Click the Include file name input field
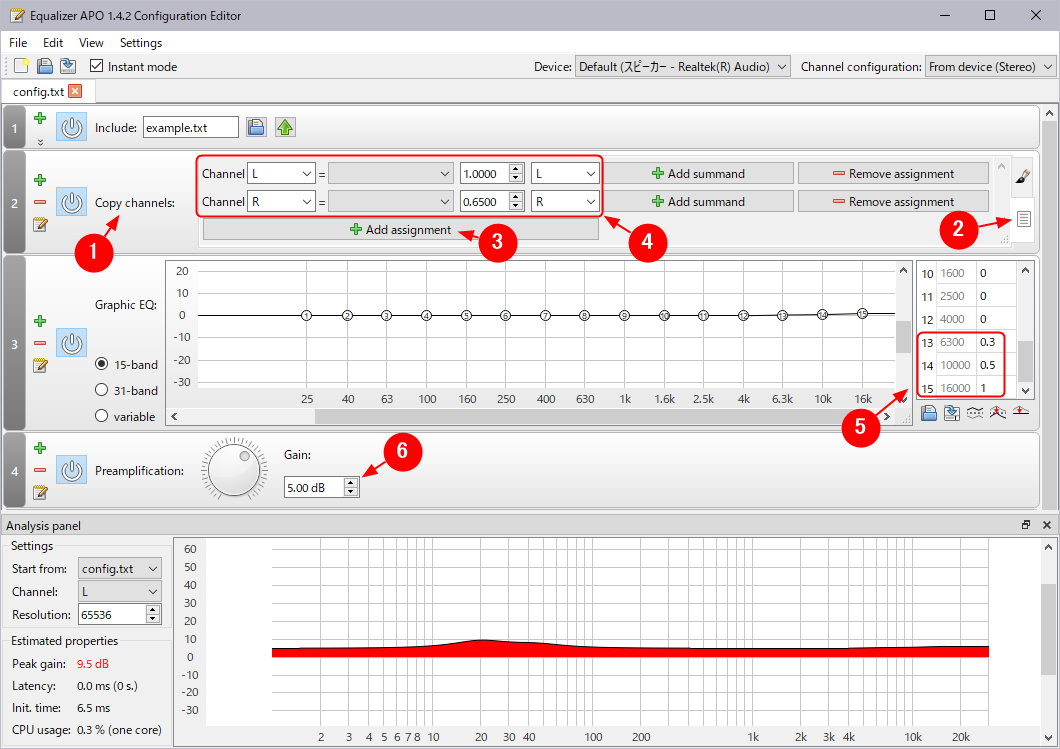This screenshot has width=1060, height=749. (x=190, y=127)
